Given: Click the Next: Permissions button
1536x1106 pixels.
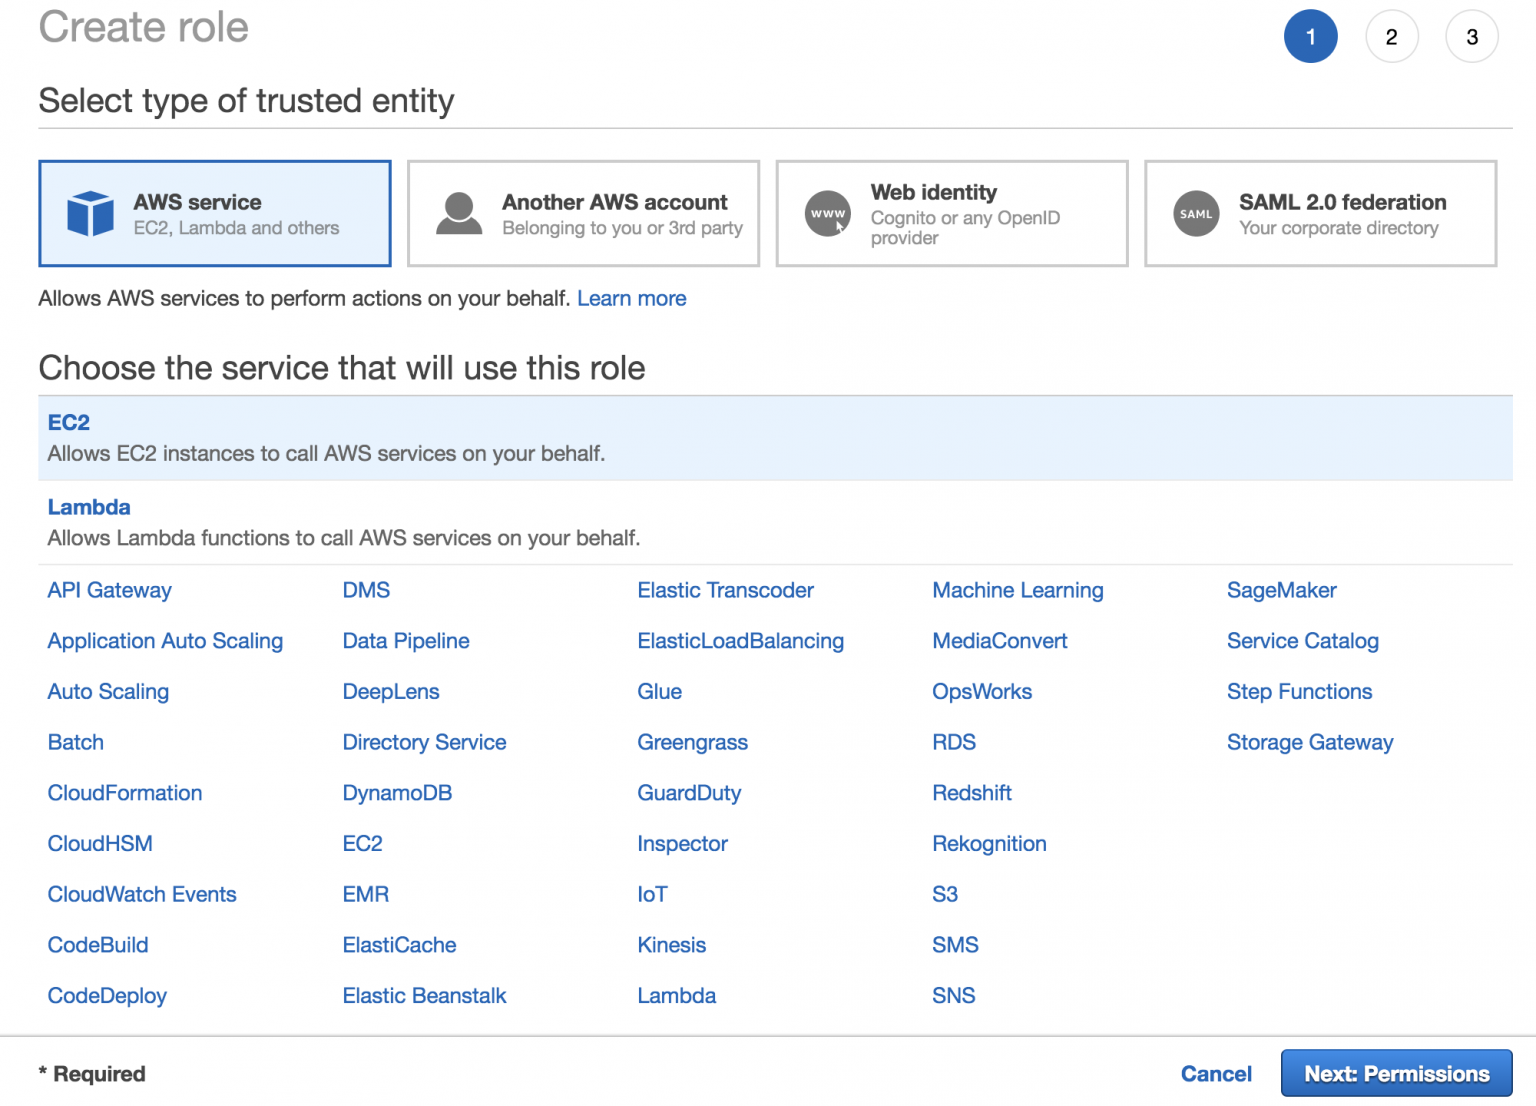Looking at the screenshot, I should [x=1396, y=1073].
